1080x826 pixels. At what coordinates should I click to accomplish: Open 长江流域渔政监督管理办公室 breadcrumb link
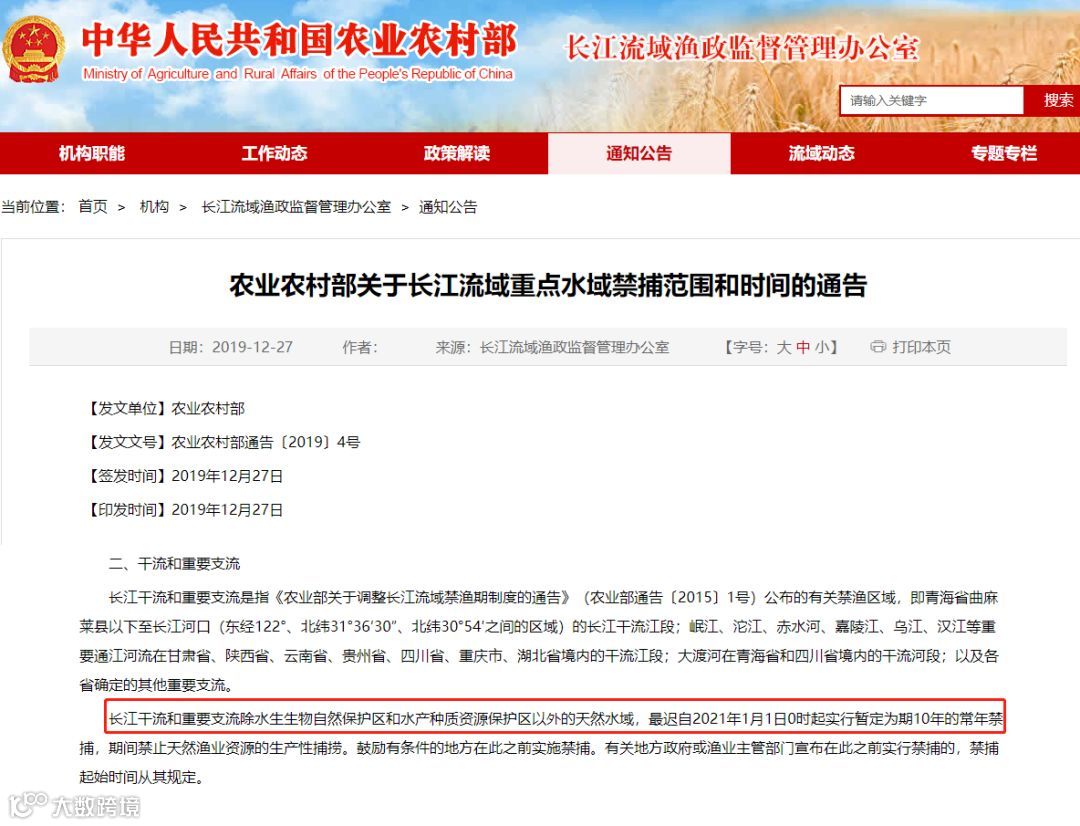(x=296, y=207)
